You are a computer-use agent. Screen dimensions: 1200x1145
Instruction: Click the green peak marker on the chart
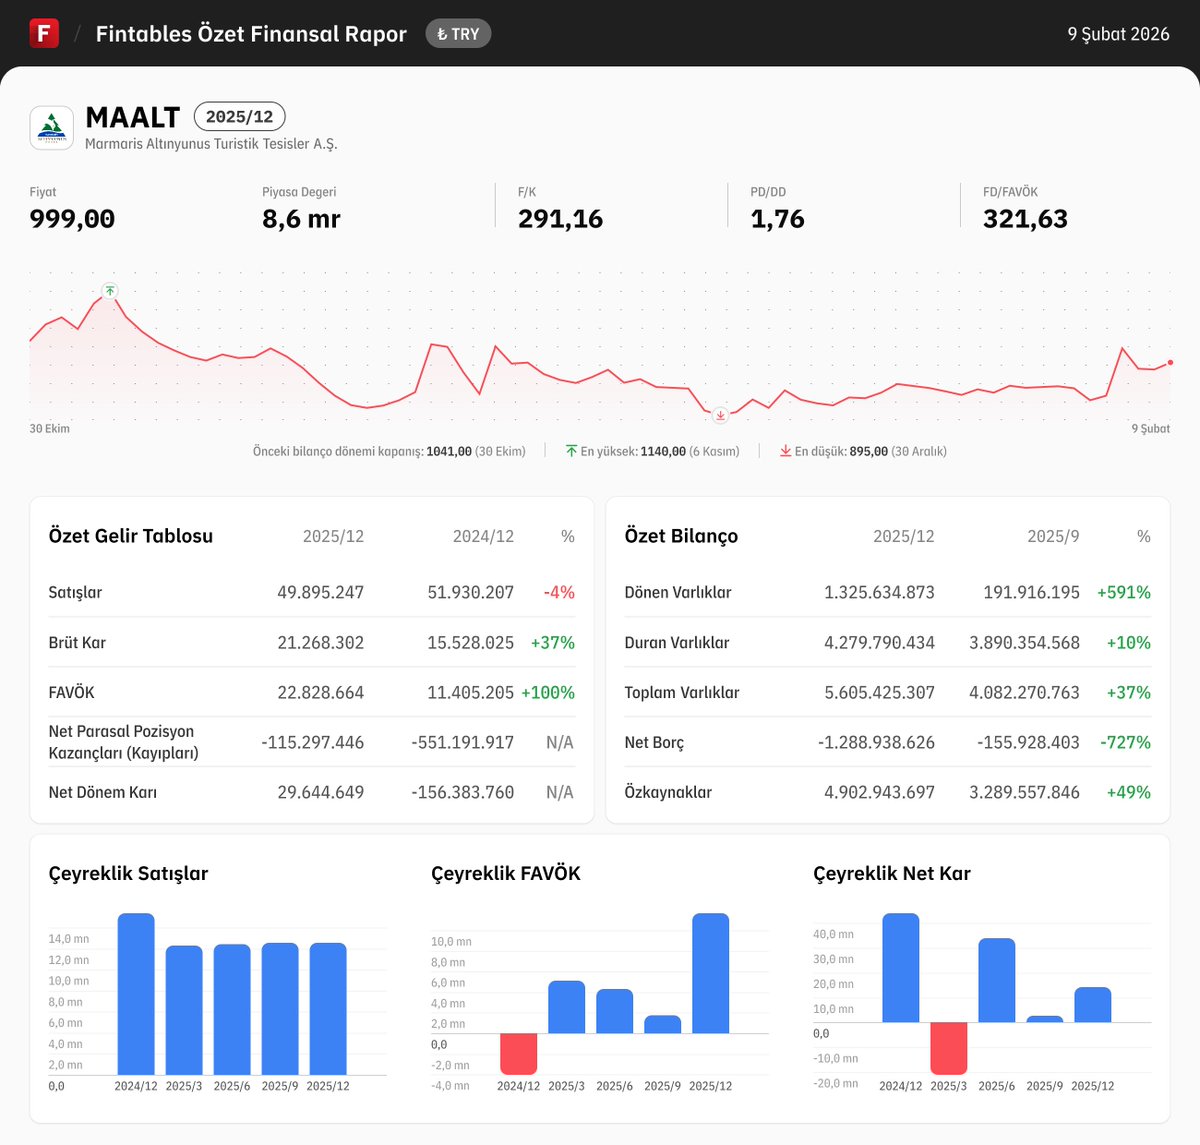pos(109,291)
